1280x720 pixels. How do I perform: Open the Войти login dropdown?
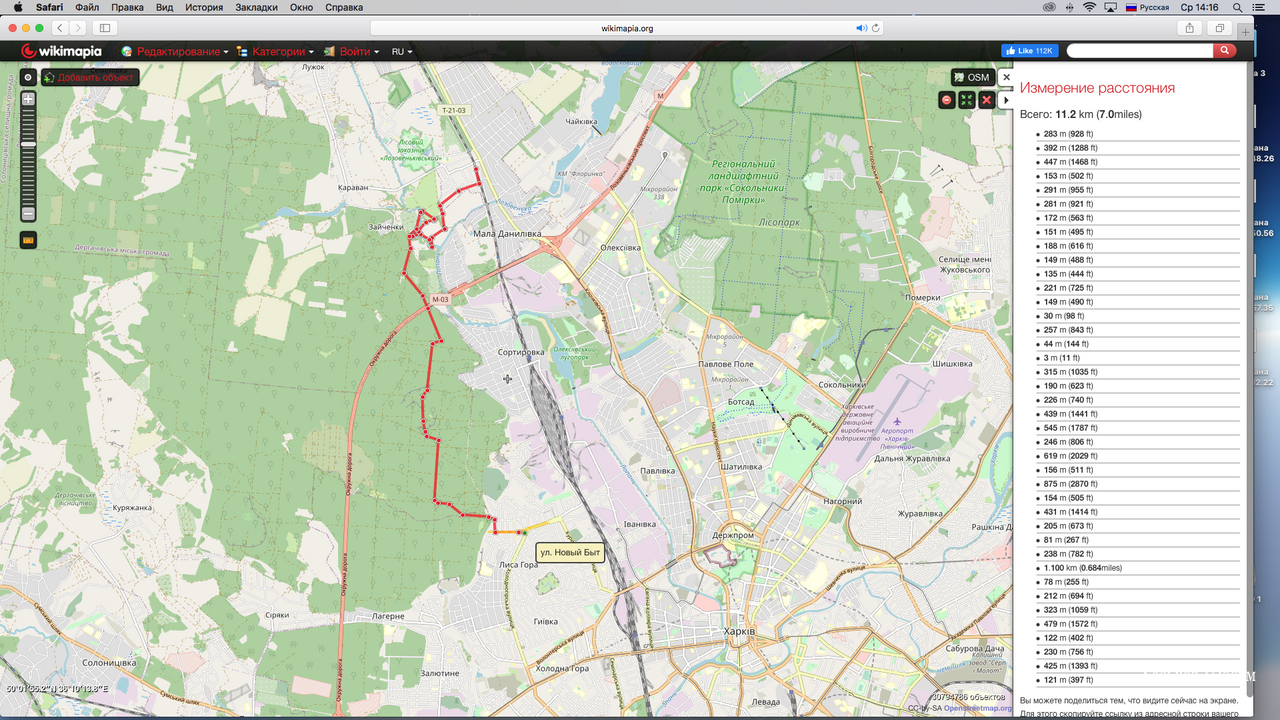351,51
